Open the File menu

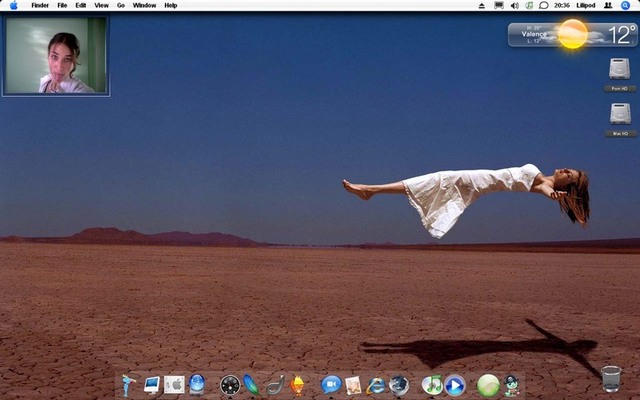pyautogui.click(x=62, y=5)
